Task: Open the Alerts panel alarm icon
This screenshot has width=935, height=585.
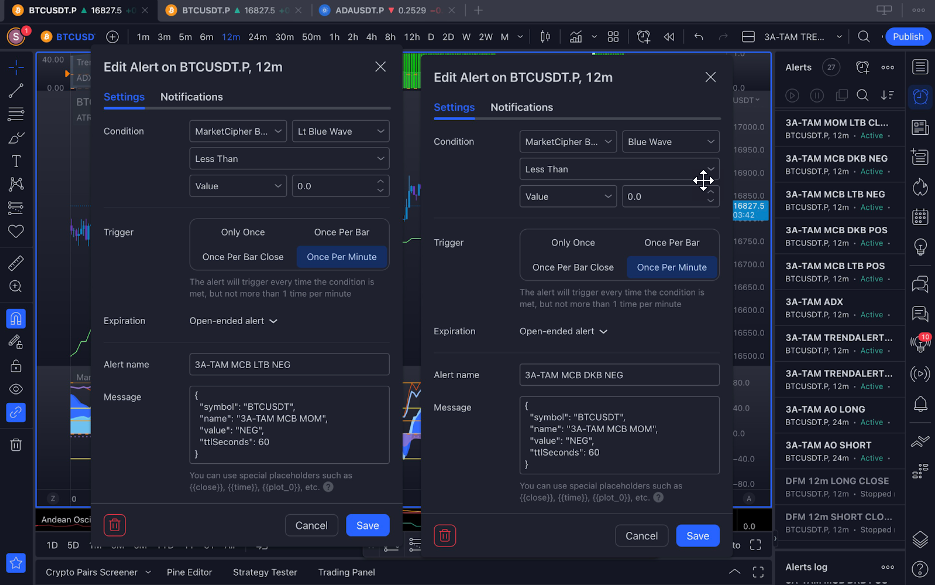Action: [920, 97]
